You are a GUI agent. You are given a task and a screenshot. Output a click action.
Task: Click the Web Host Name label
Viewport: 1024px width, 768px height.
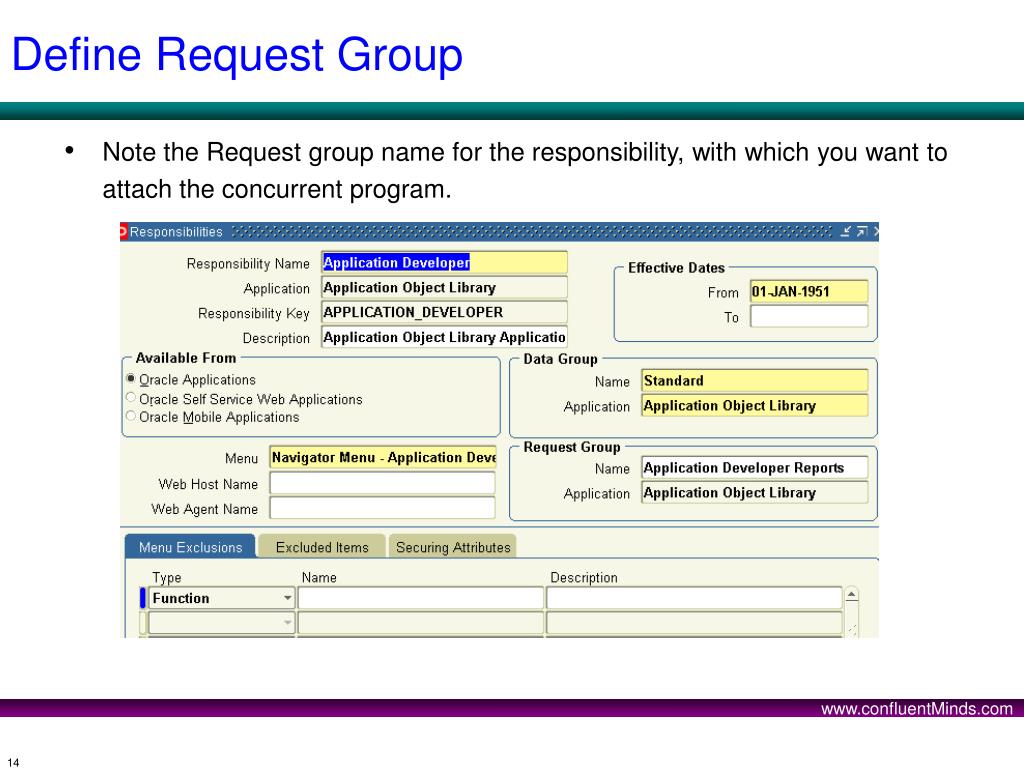tap(208, 484)
